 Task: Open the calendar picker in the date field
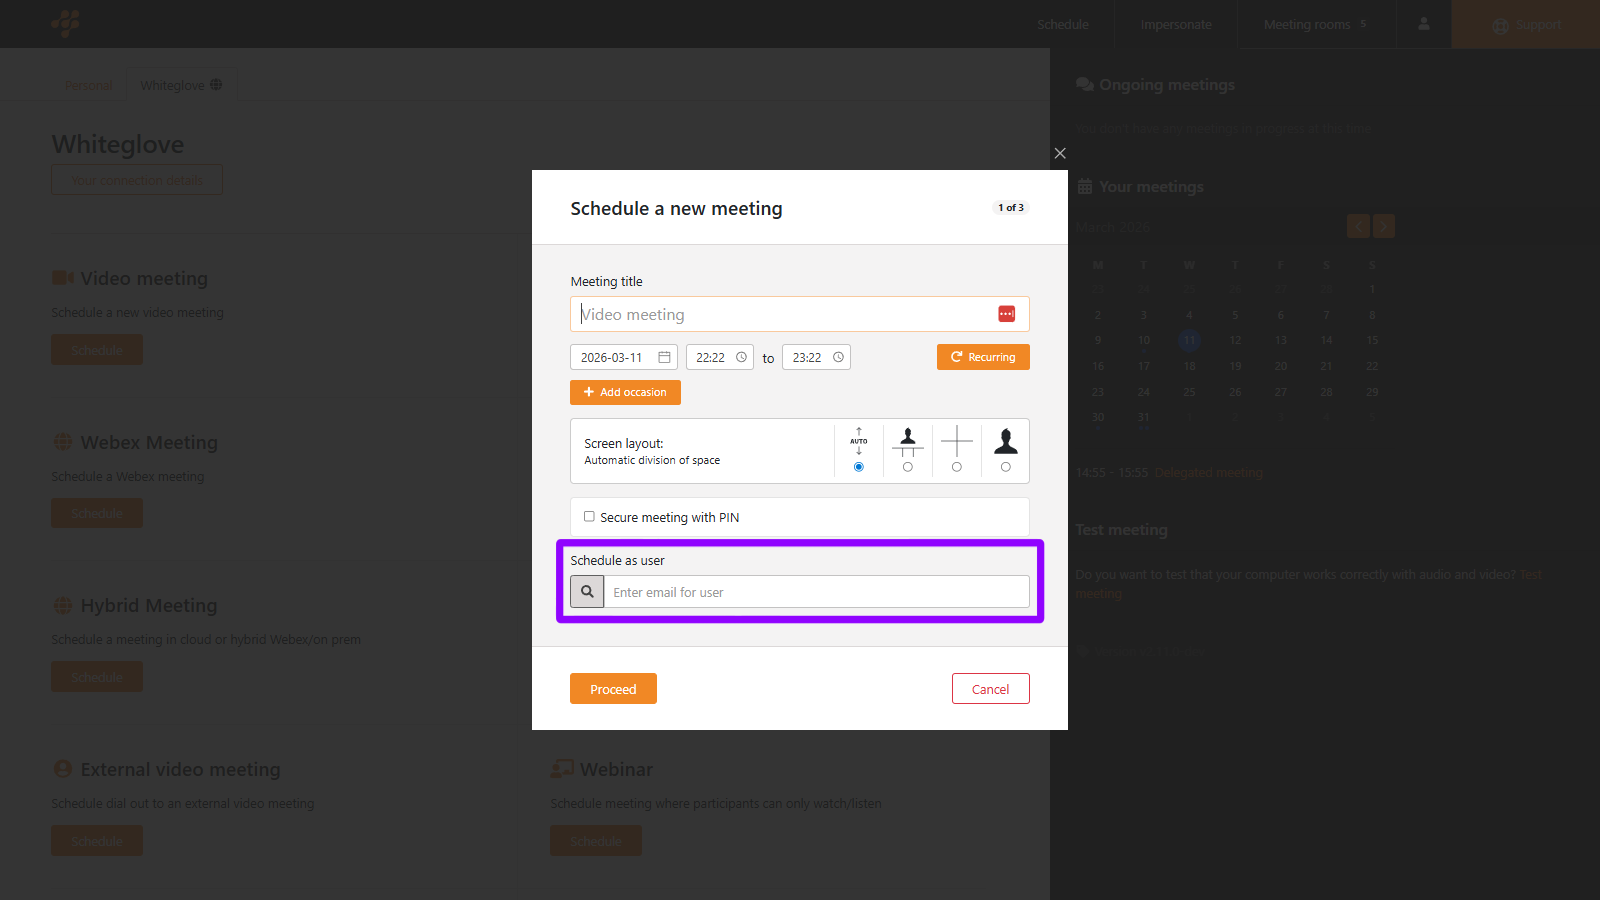click(x=664, y=357)
